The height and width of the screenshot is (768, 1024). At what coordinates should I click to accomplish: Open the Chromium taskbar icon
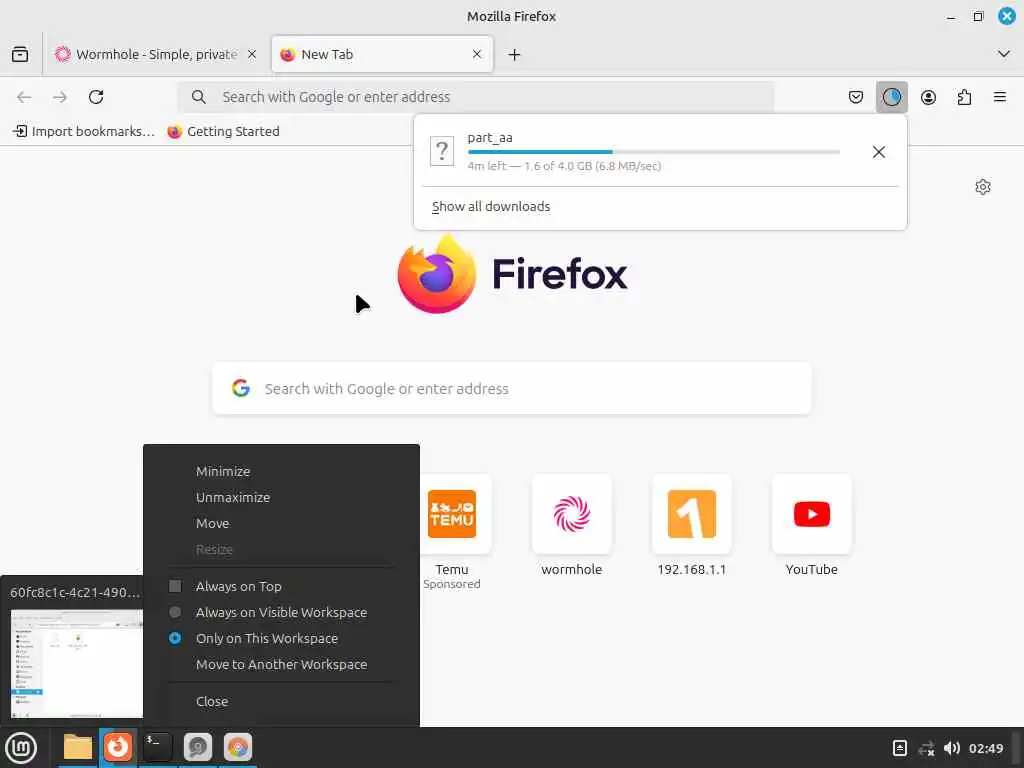238,747
